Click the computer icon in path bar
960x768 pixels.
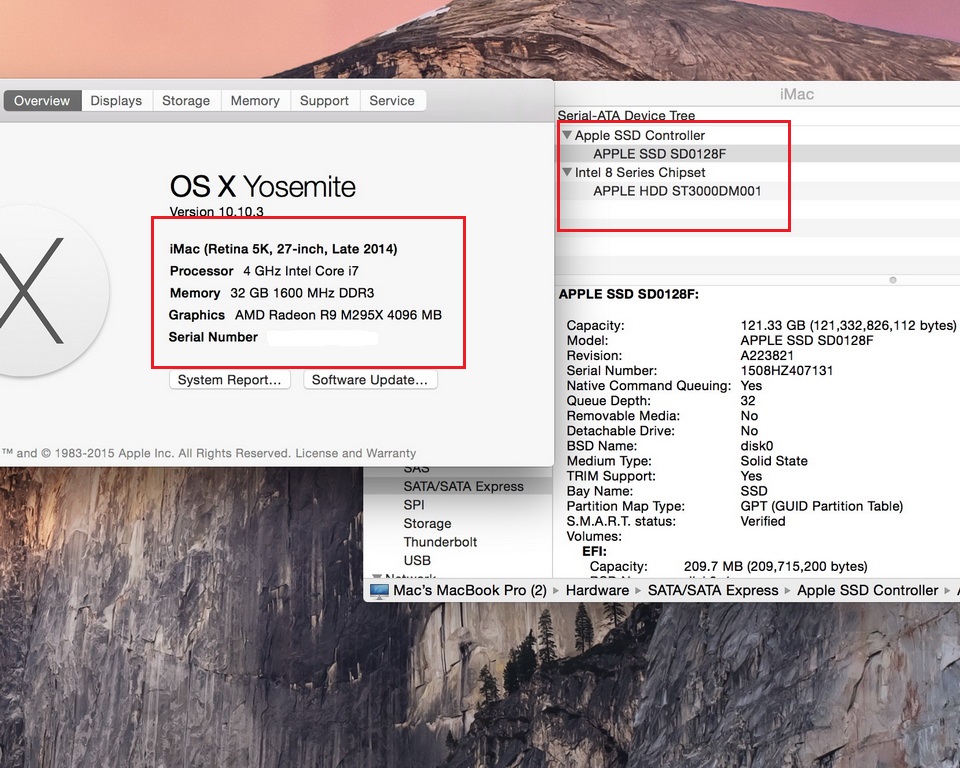[x=379, y=590]
